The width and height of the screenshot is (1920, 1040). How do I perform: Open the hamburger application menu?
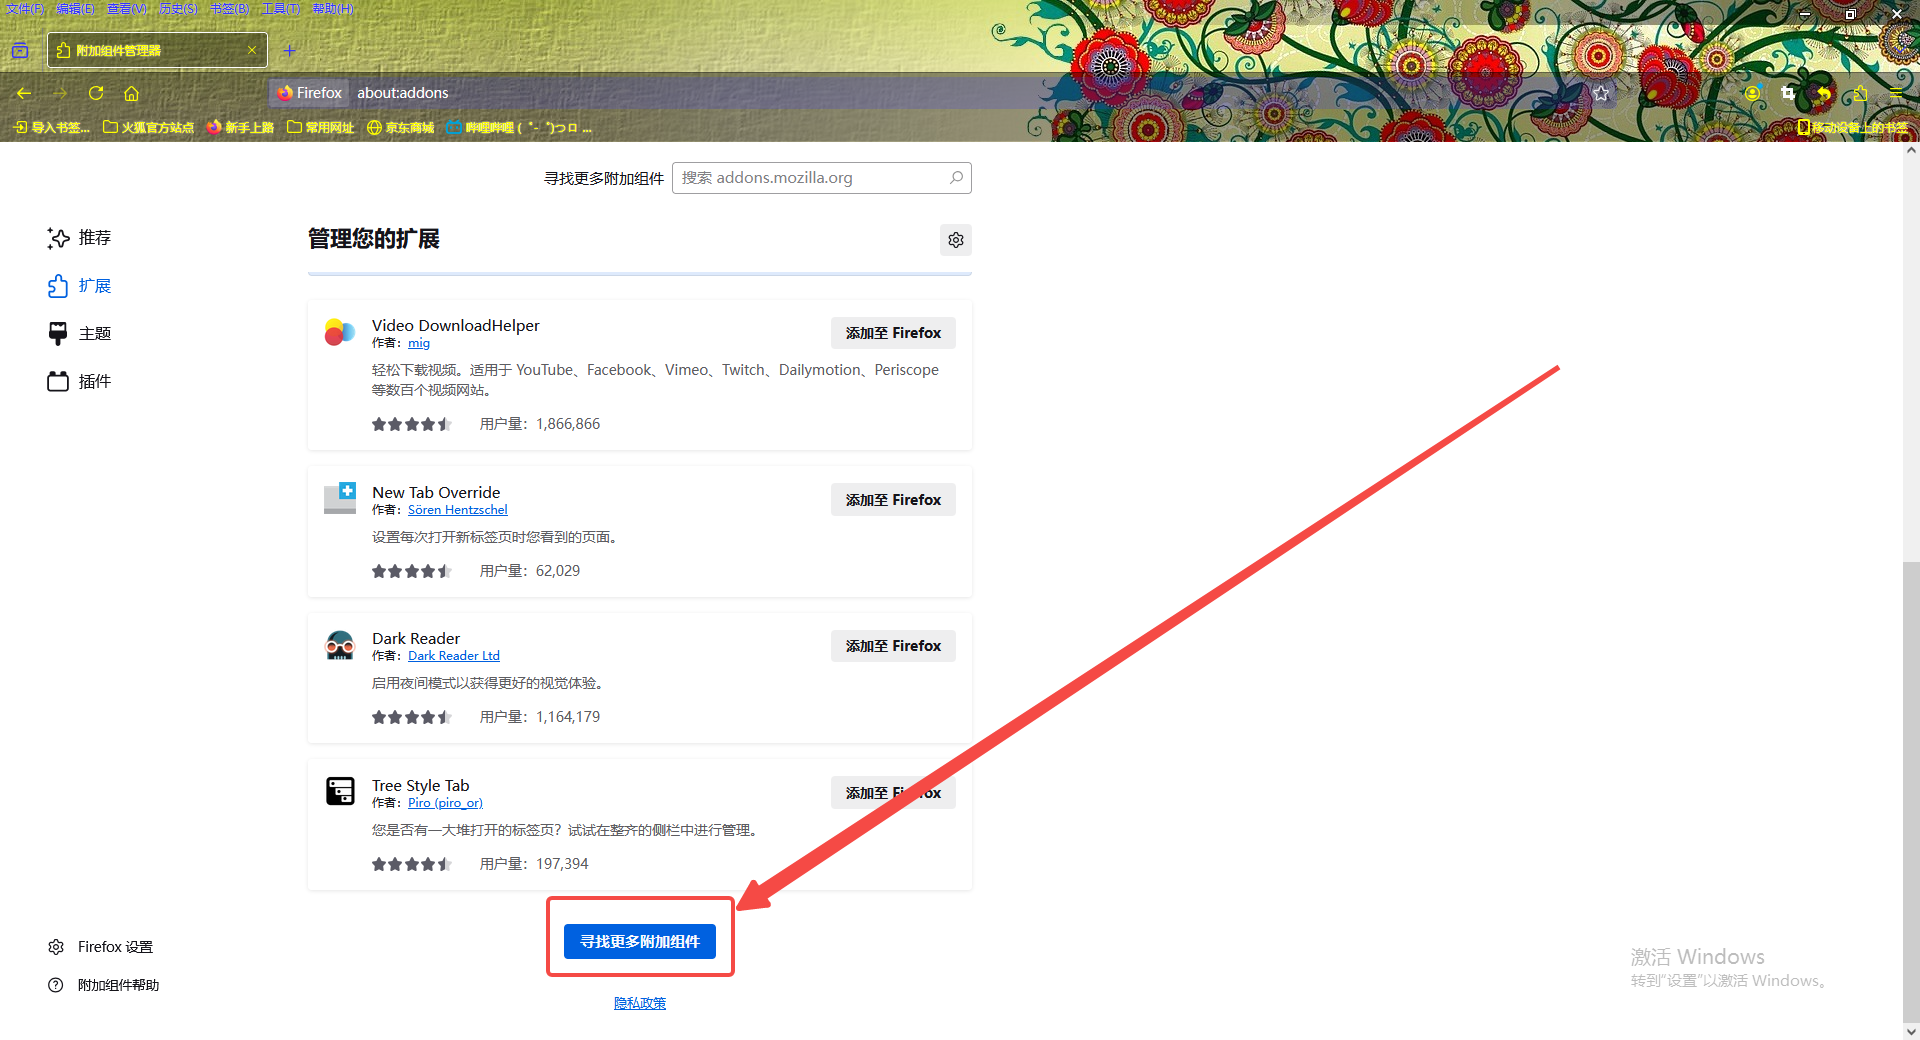pos(1896,93)
